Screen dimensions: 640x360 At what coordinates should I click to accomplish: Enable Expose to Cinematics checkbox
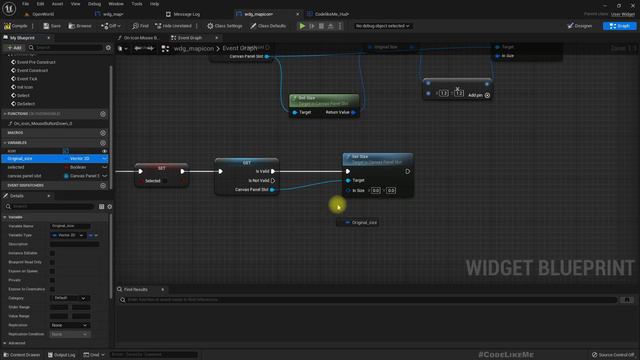click(x=52, y=289)
